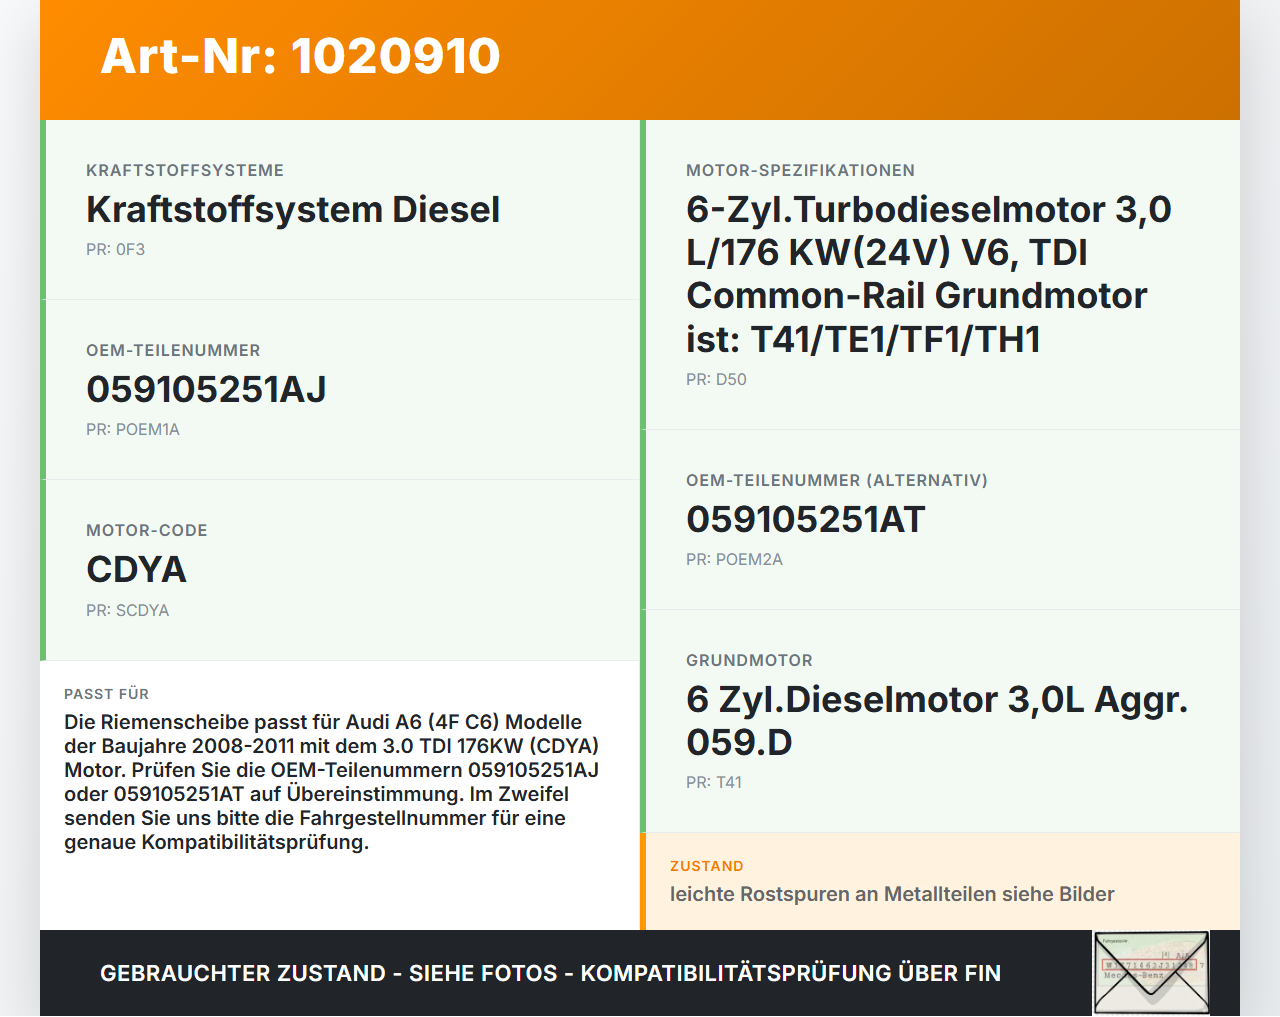Click the 'Die Riemenscheibe passt für Audi A6' paragraph

coord(332,782)
